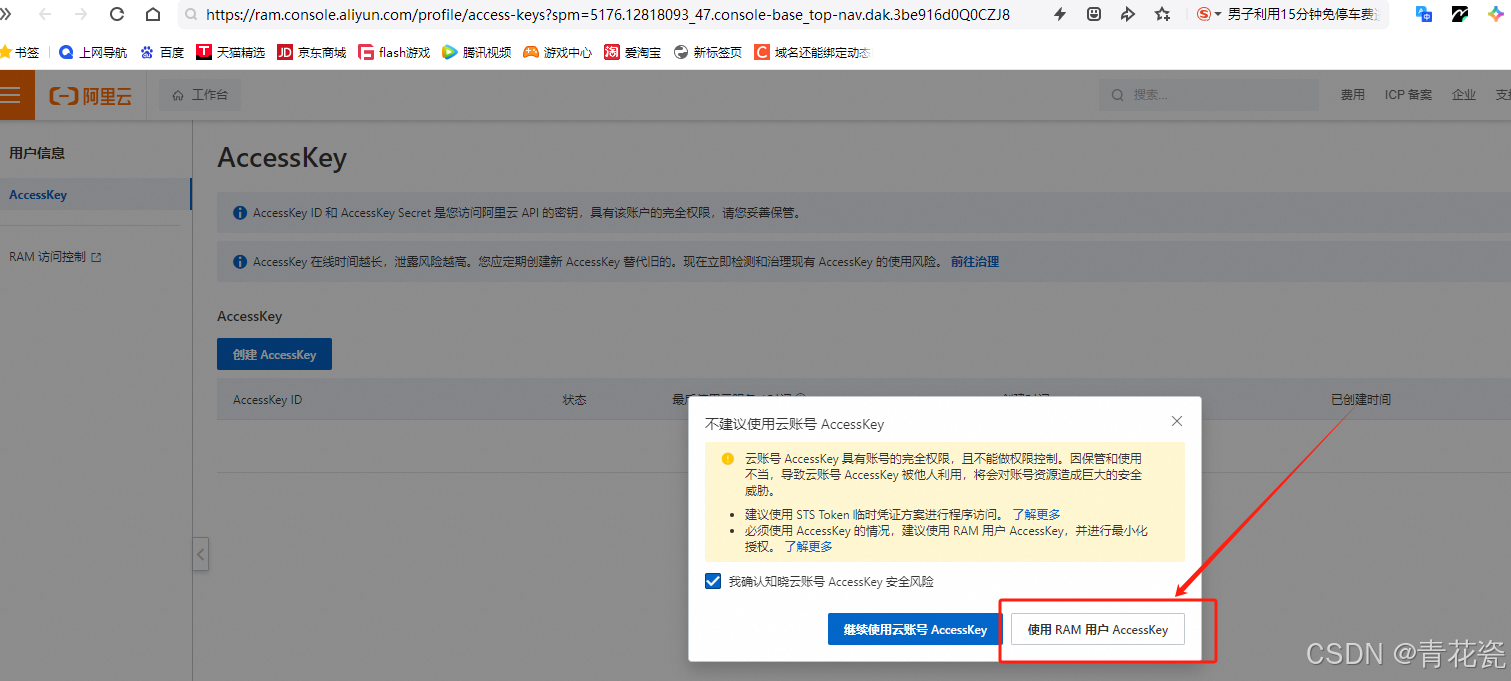The width and height of the screenshot is (1511, 681).
Task: Click the AccessKey ID column header
Action: click(x=267, y=400)
